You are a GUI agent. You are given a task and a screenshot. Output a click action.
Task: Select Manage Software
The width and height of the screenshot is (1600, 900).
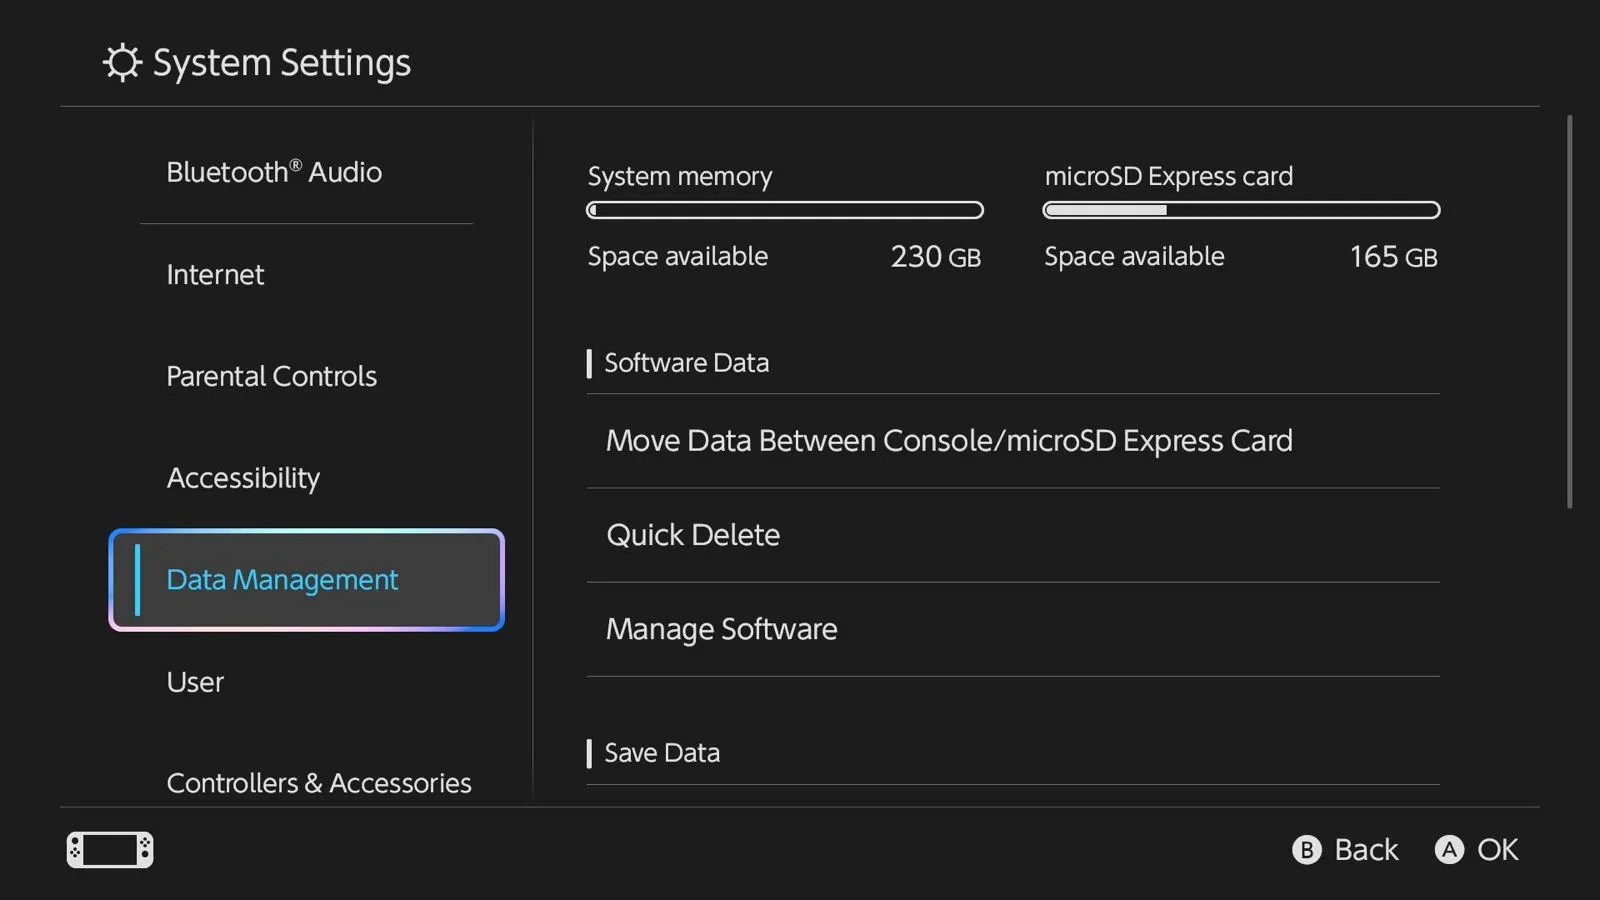point(721,629)
